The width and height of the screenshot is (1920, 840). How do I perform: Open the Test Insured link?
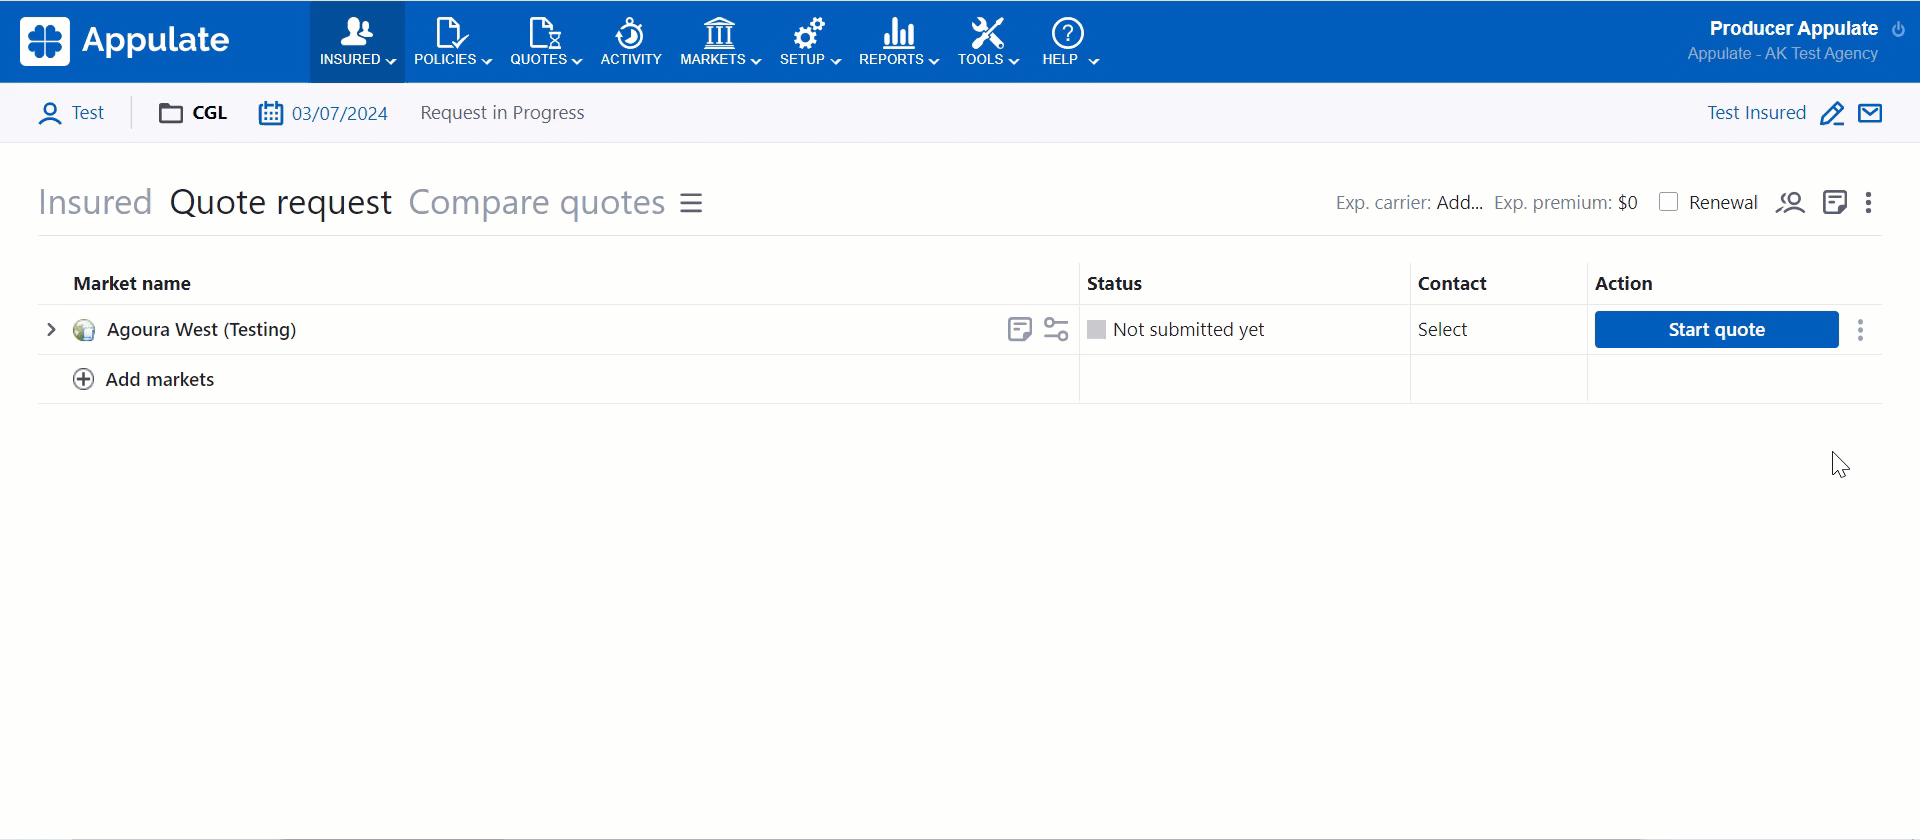[1756, 113]
